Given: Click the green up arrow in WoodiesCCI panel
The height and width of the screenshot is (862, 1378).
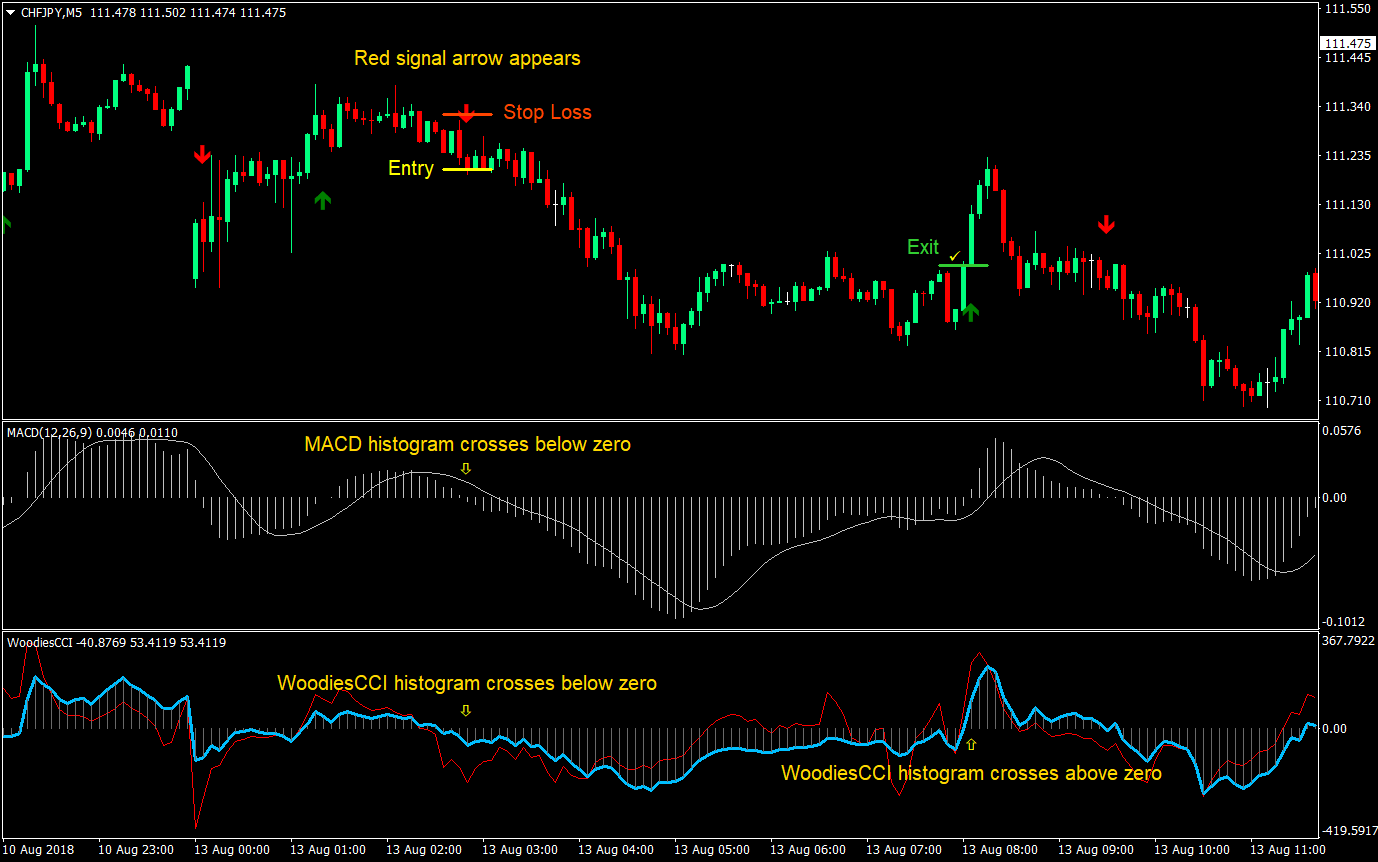Looking at the screenshot, I should pyautogui.click(x=970, y=743).
